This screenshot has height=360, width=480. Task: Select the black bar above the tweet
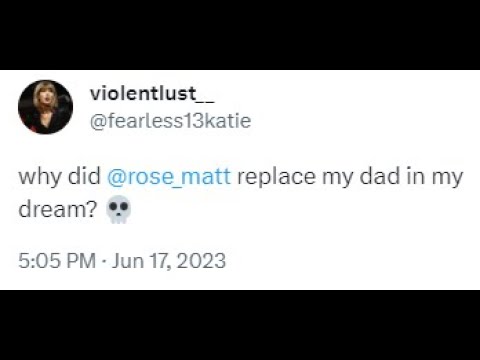(240, 35)
